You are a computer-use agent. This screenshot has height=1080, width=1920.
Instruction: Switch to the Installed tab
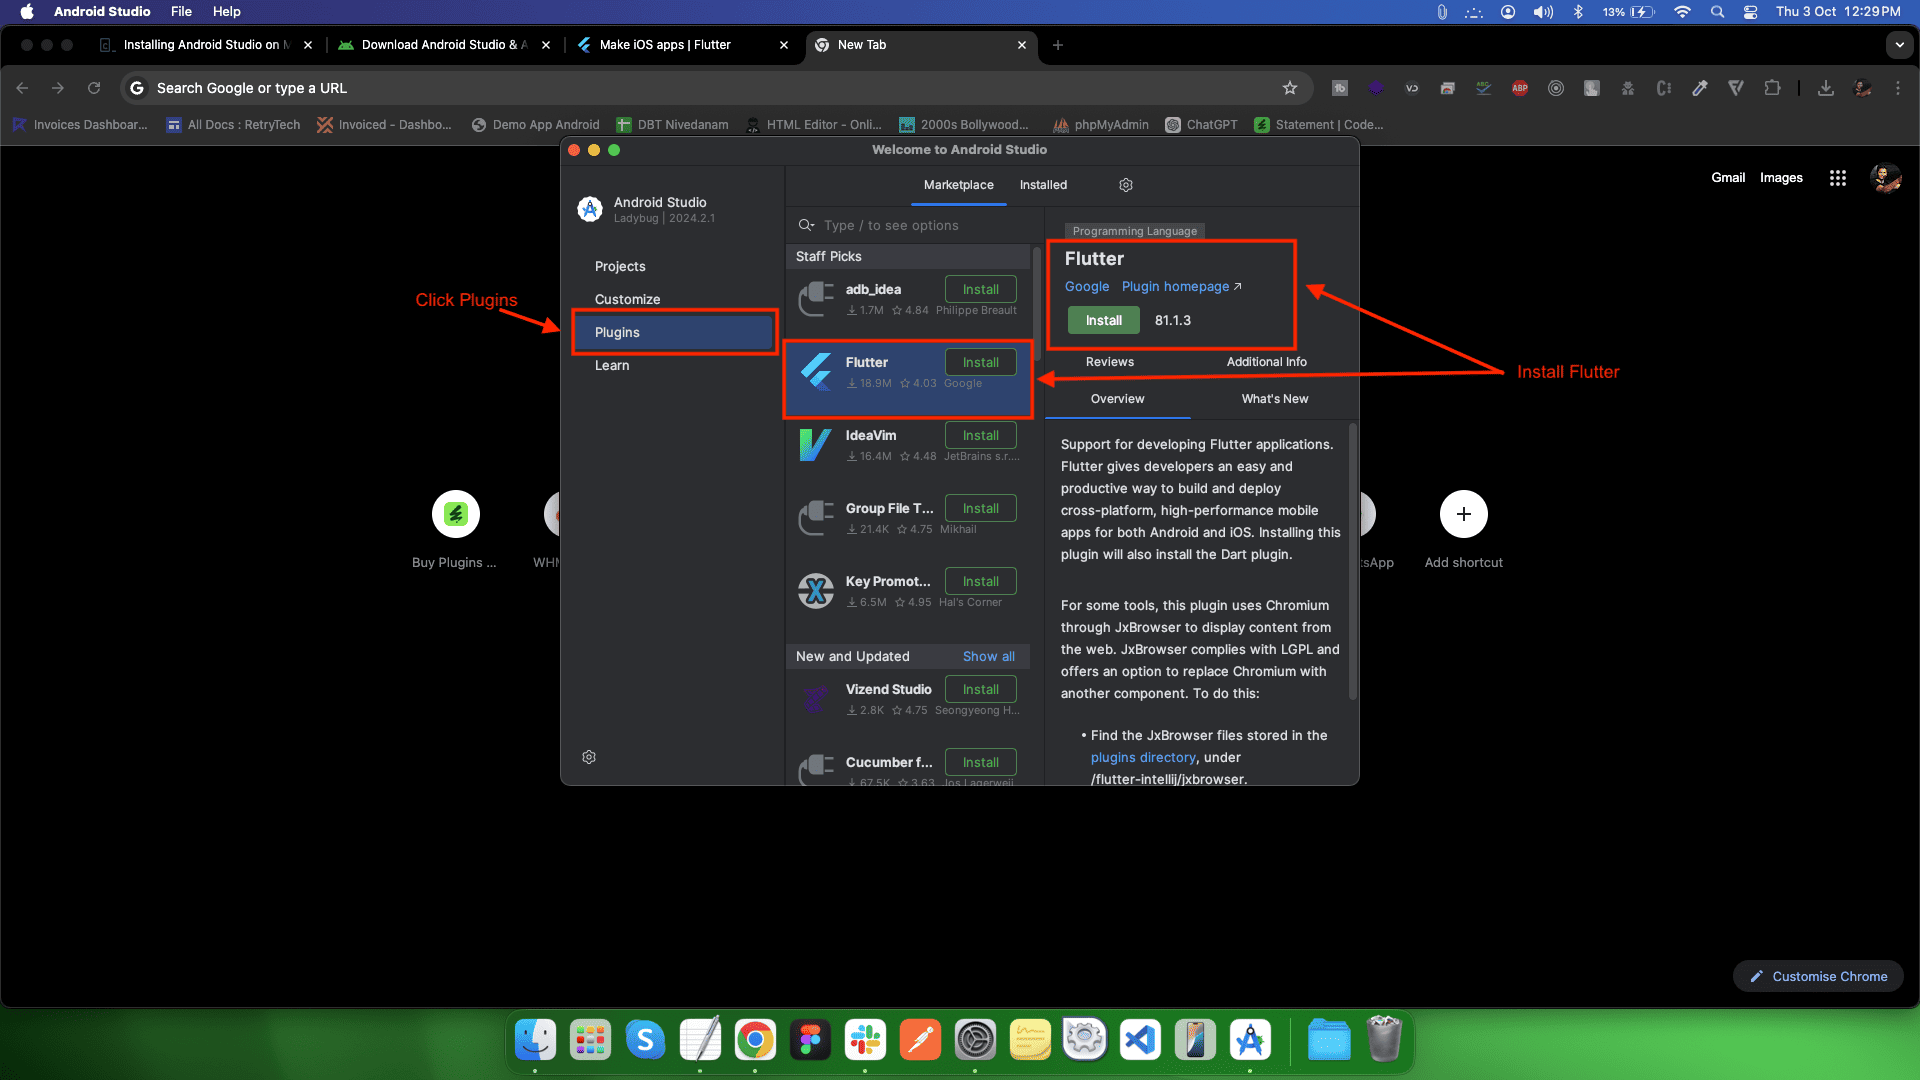pos(1043,185)
